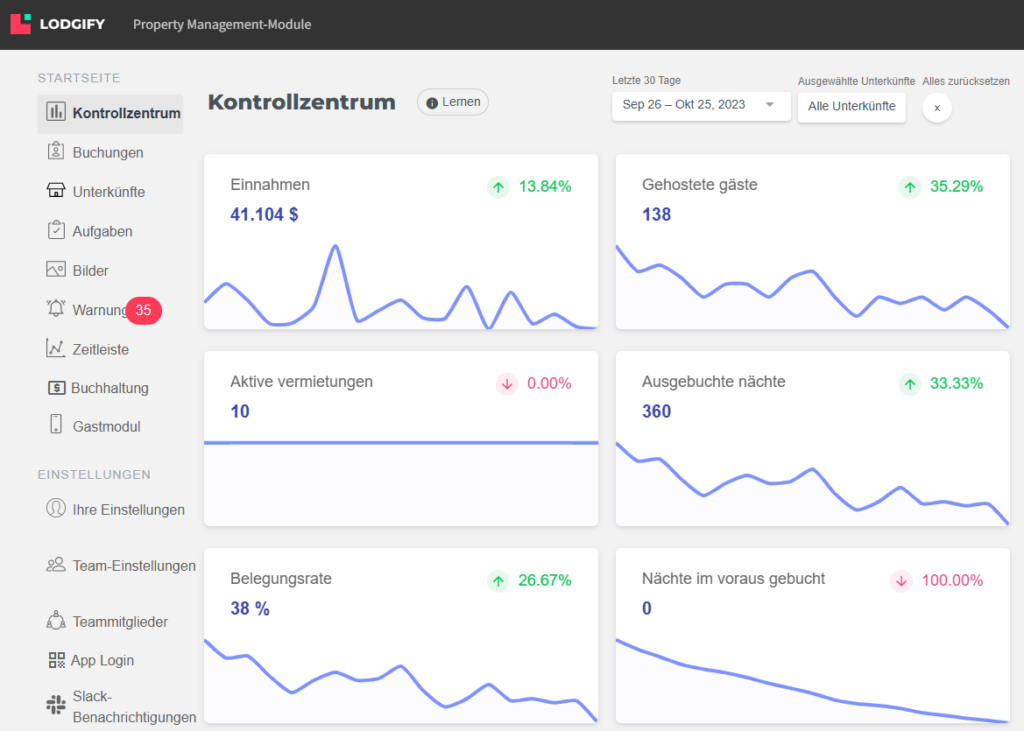1024x731 pixels.
Task: Reset all filters with the x button
Action: click(x=937, y=108)
